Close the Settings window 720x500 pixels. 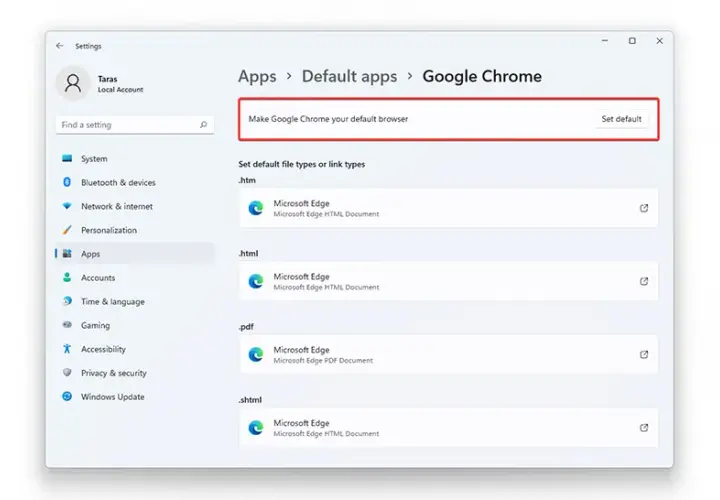pyautogui.click(x=659, y=41)
